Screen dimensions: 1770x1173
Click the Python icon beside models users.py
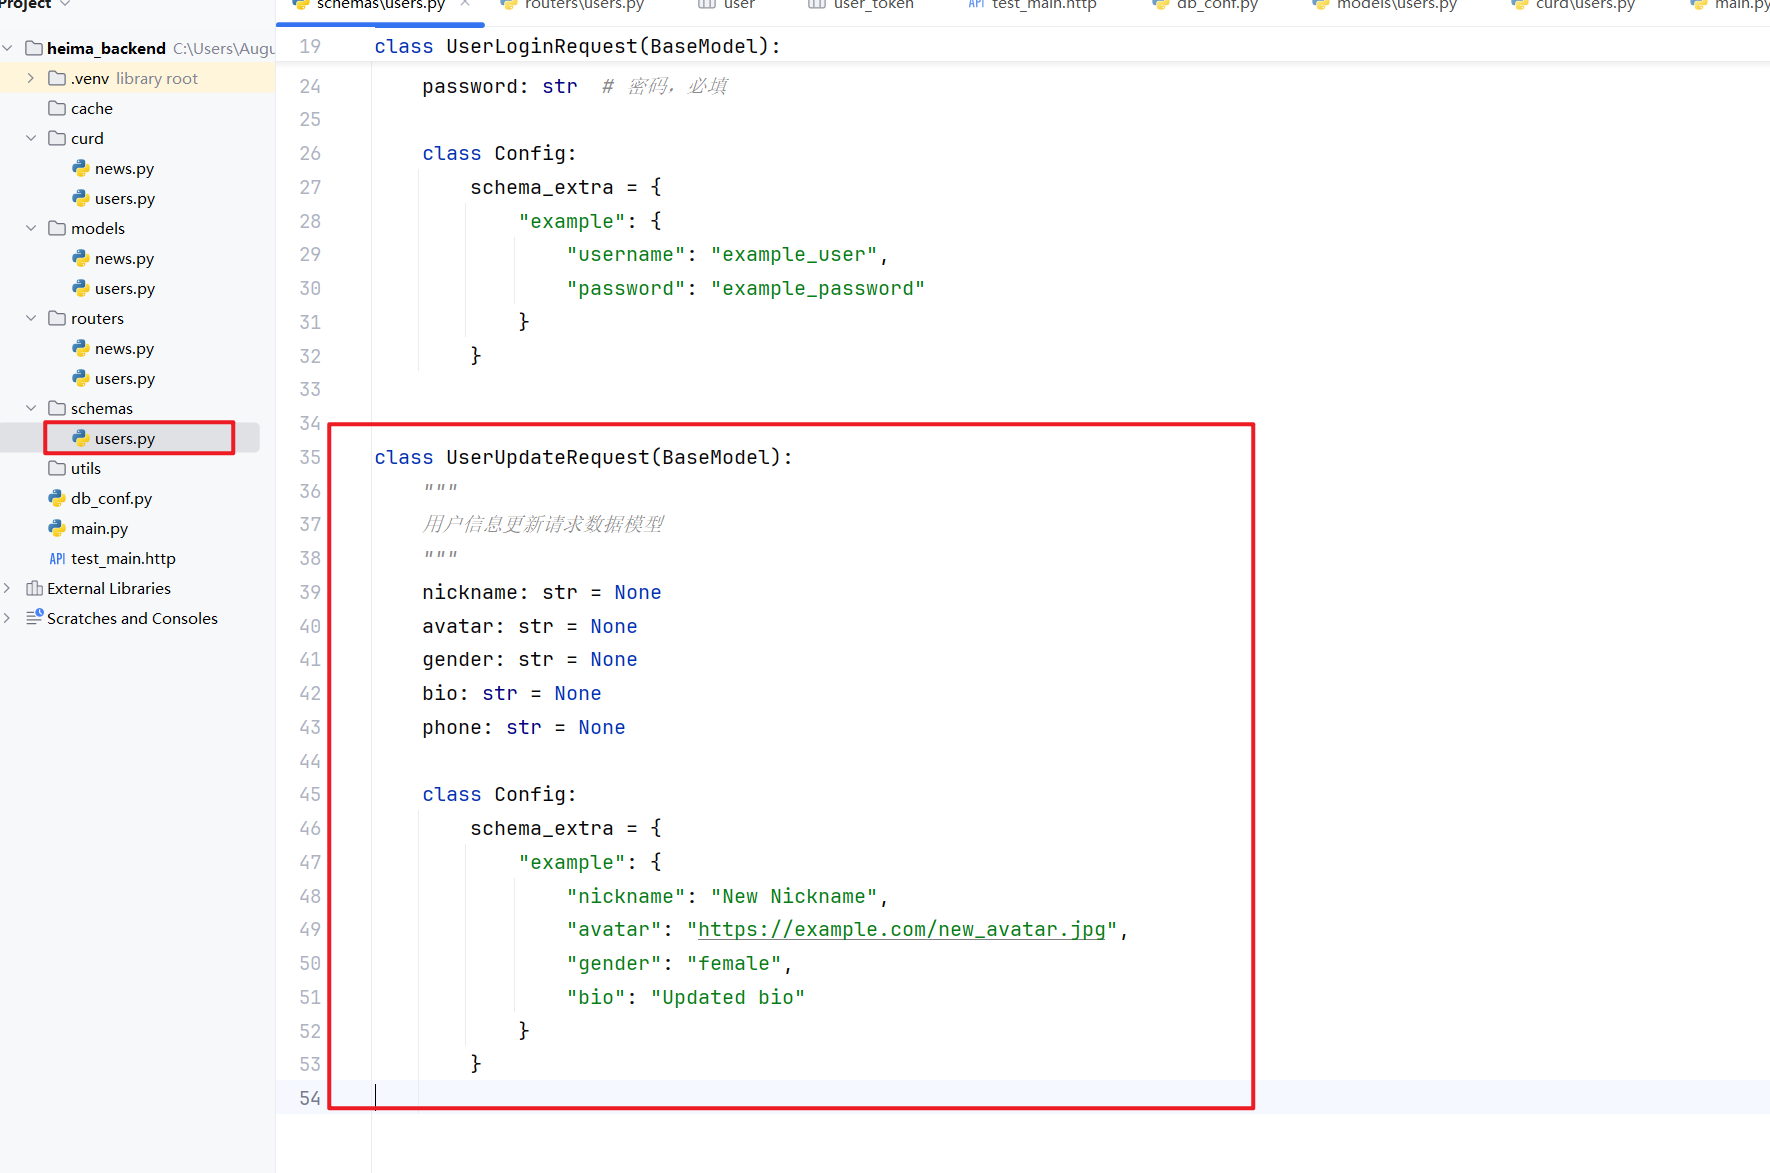(81, 288)
